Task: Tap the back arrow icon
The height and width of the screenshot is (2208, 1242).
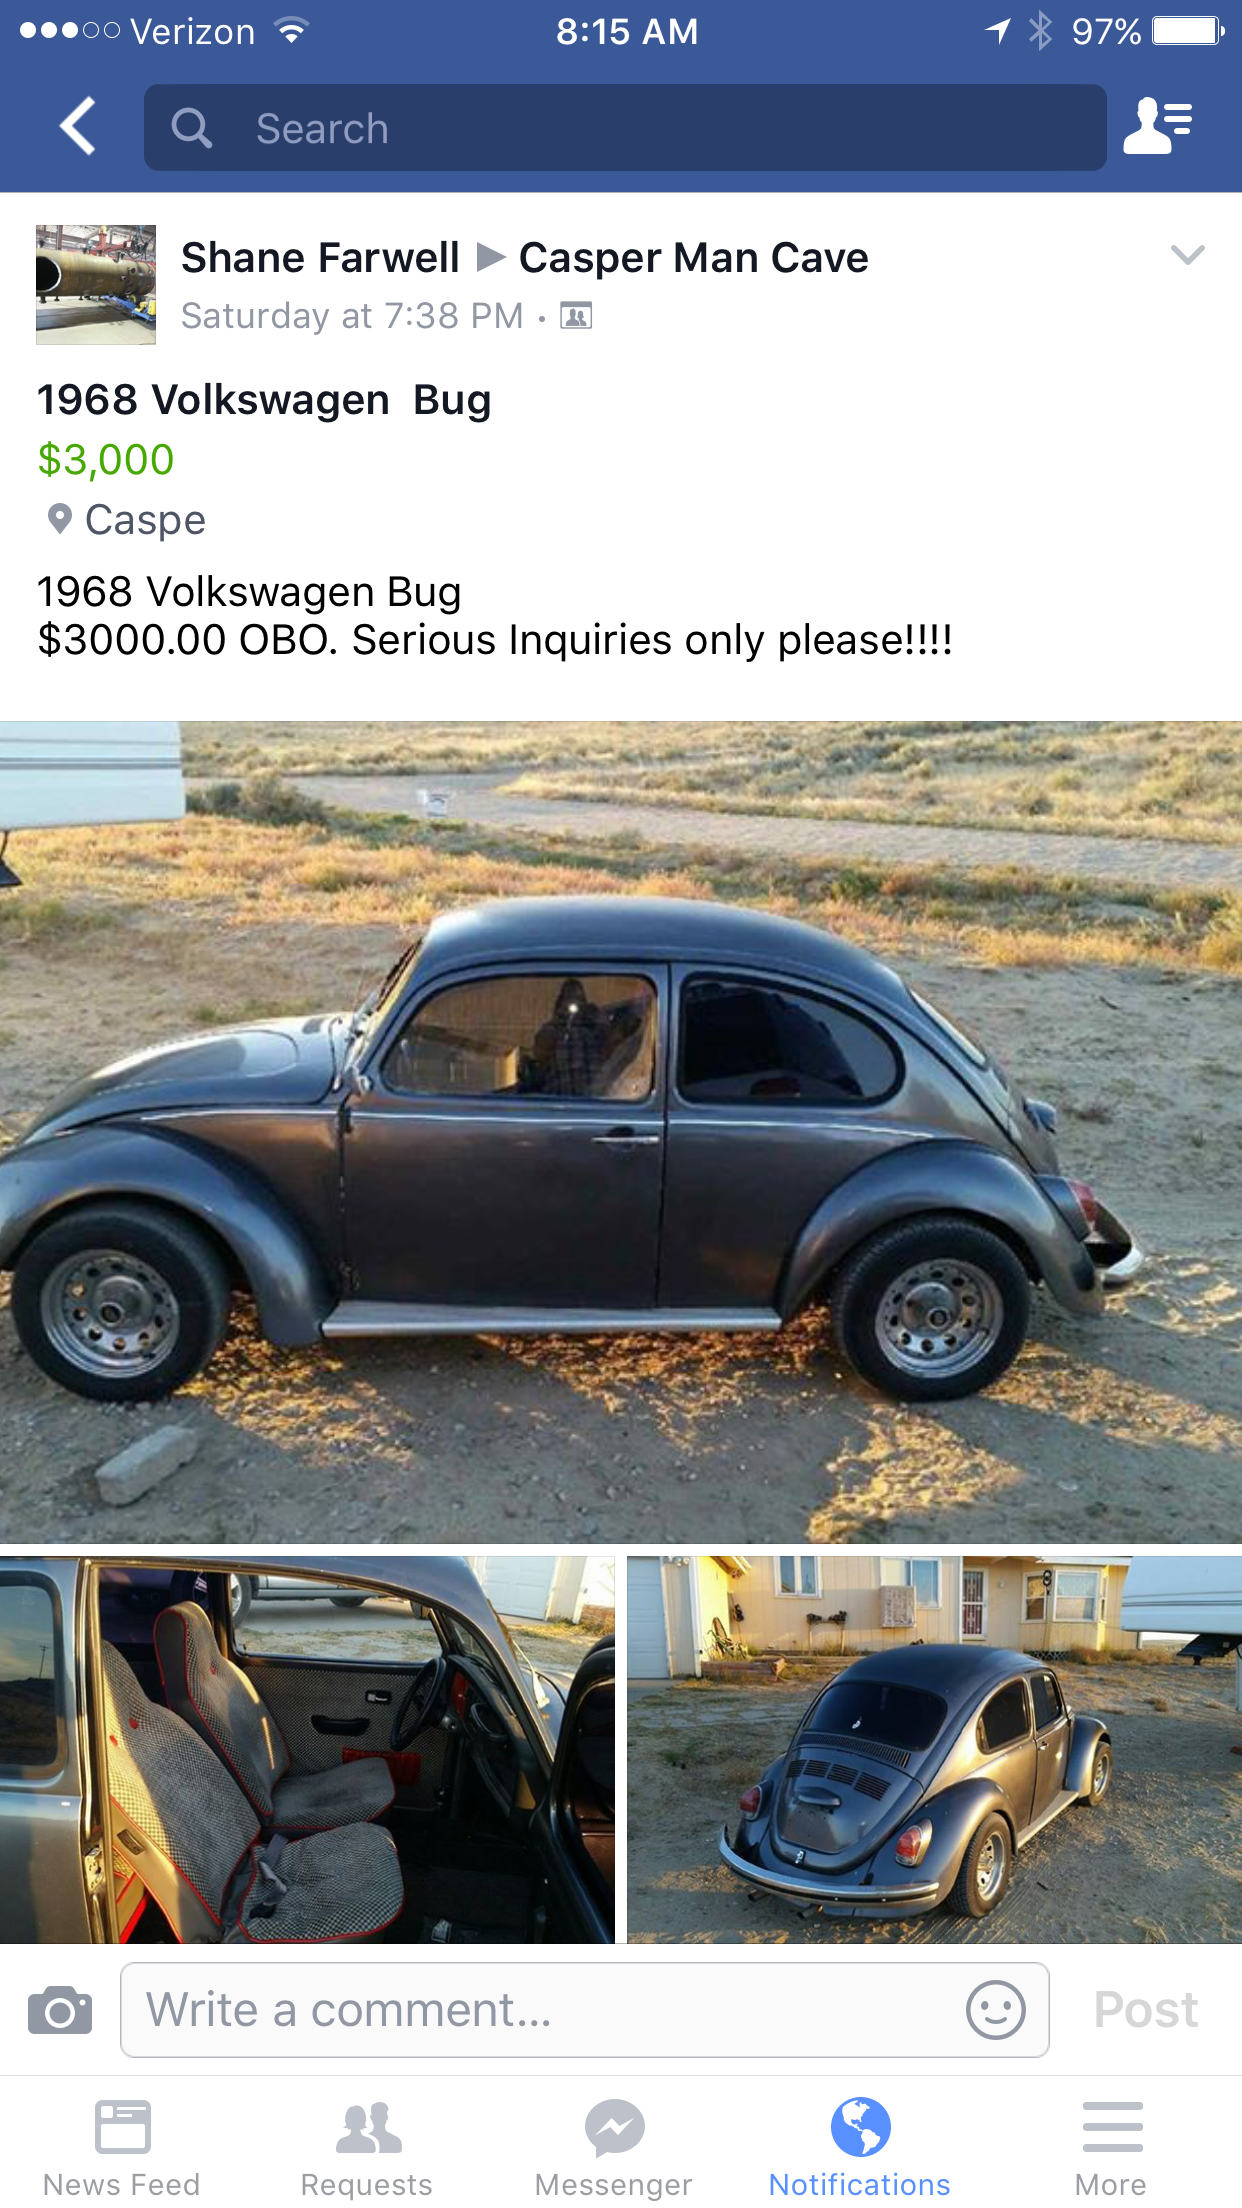Action: click(78, 126)
